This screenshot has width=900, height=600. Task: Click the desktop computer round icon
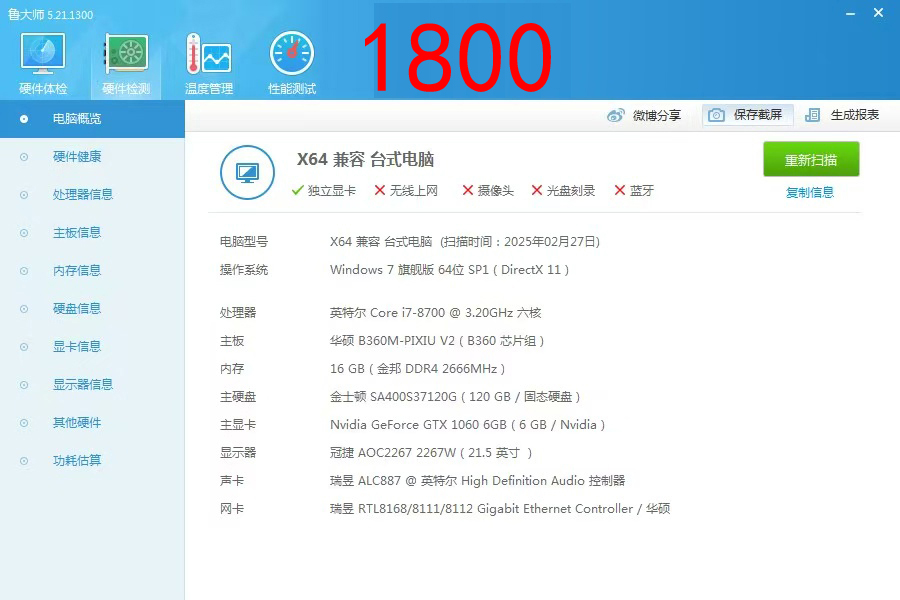(247, 172)
